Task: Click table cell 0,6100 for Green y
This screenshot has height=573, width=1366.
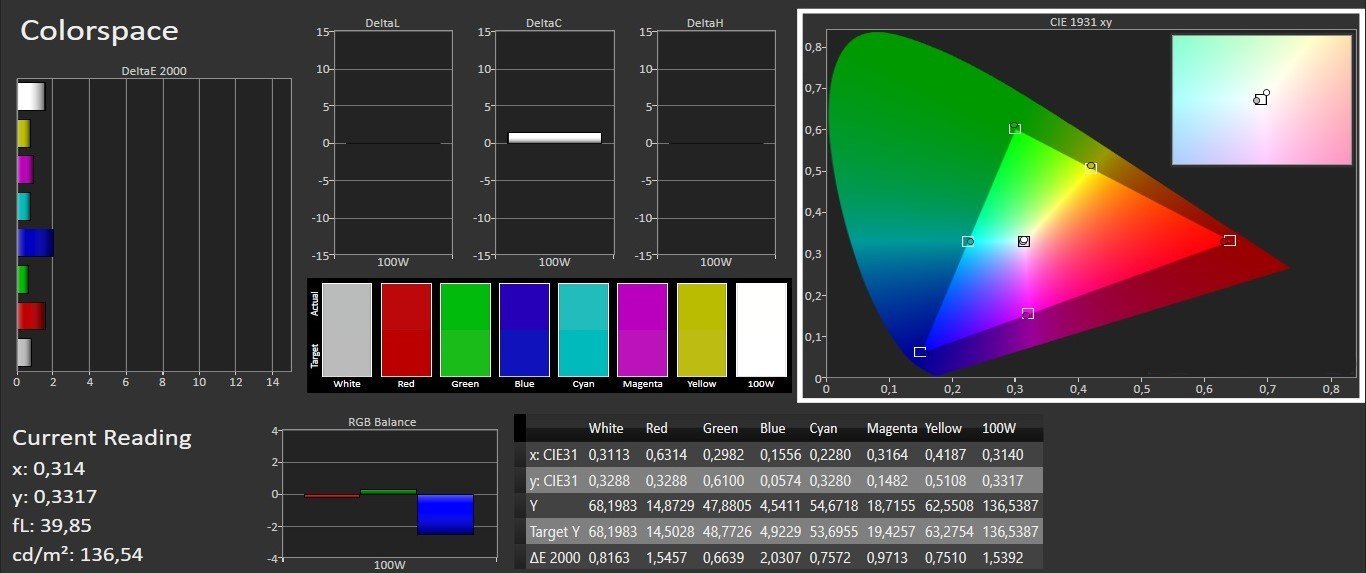Action: [723, 480]
